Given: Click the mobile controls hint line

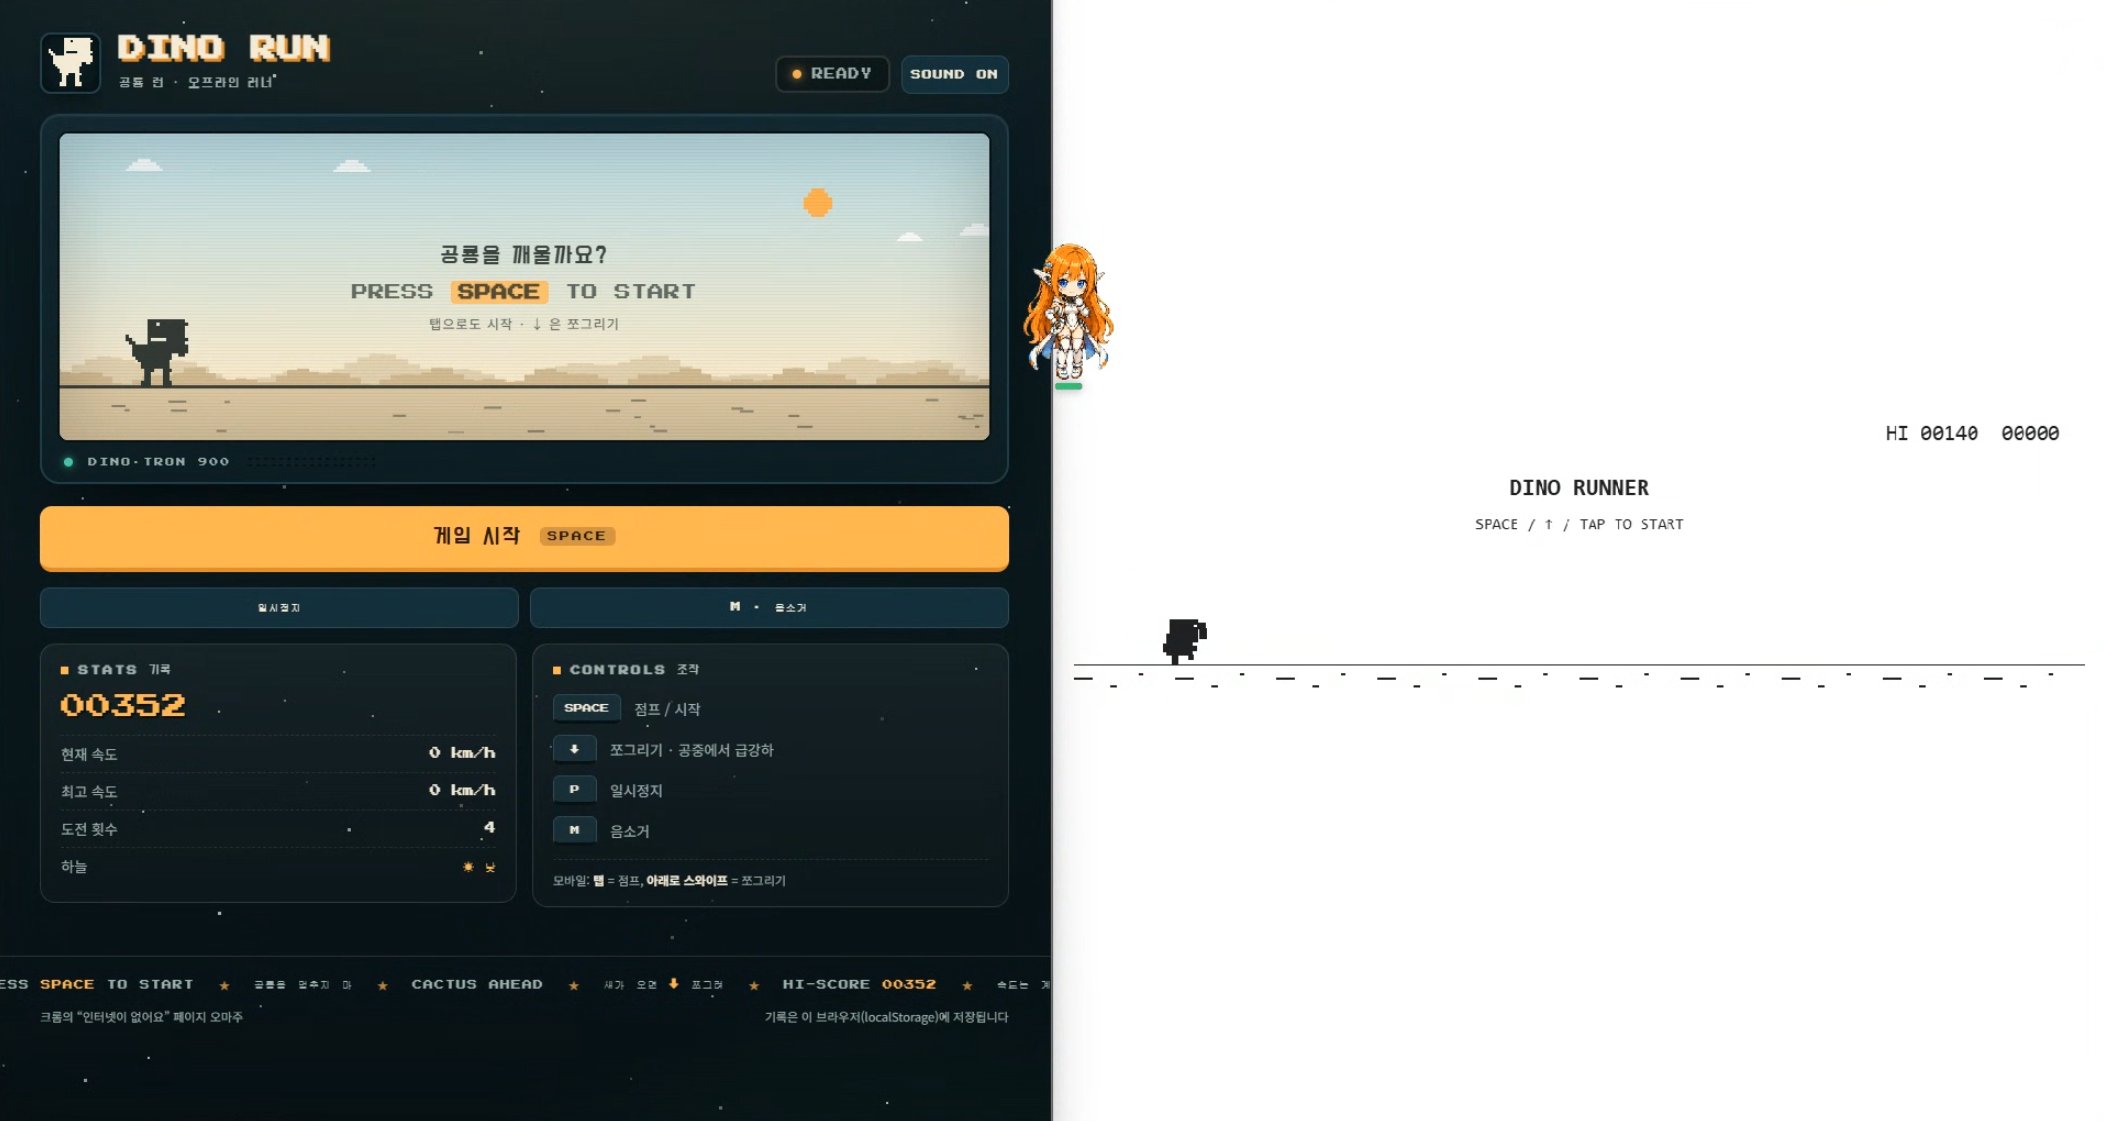Looking at the screenshot, I should click(669, 881).
